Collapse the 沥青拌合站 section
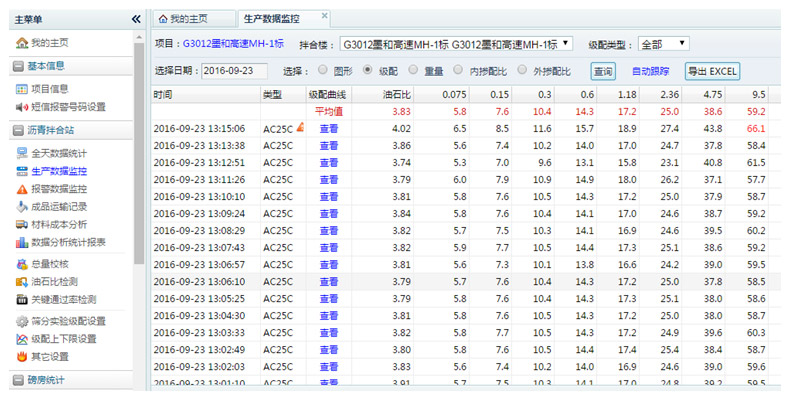The image size is (788, 397). [19, 131]
